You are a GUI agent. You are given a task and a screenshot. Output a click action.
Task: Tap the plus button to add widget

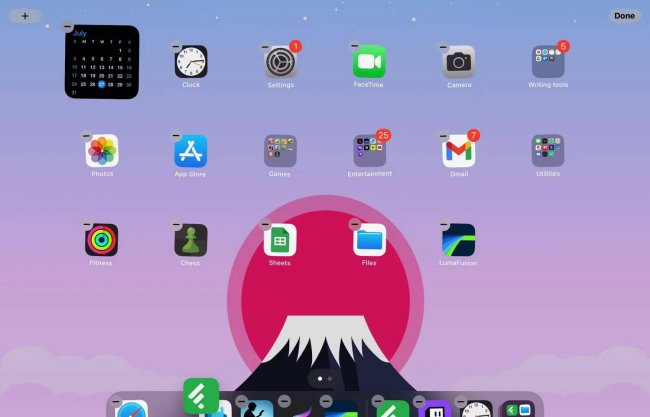25,16
